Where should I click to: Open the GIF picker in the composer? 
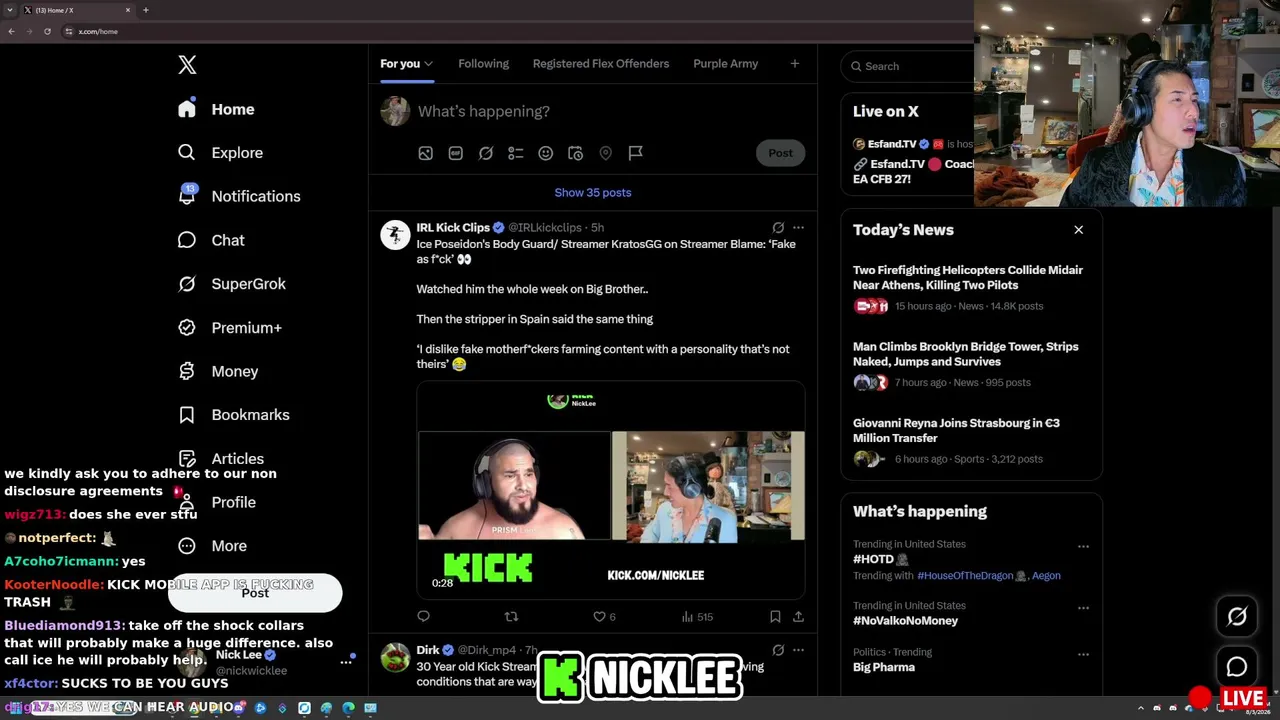coord(456,153)
